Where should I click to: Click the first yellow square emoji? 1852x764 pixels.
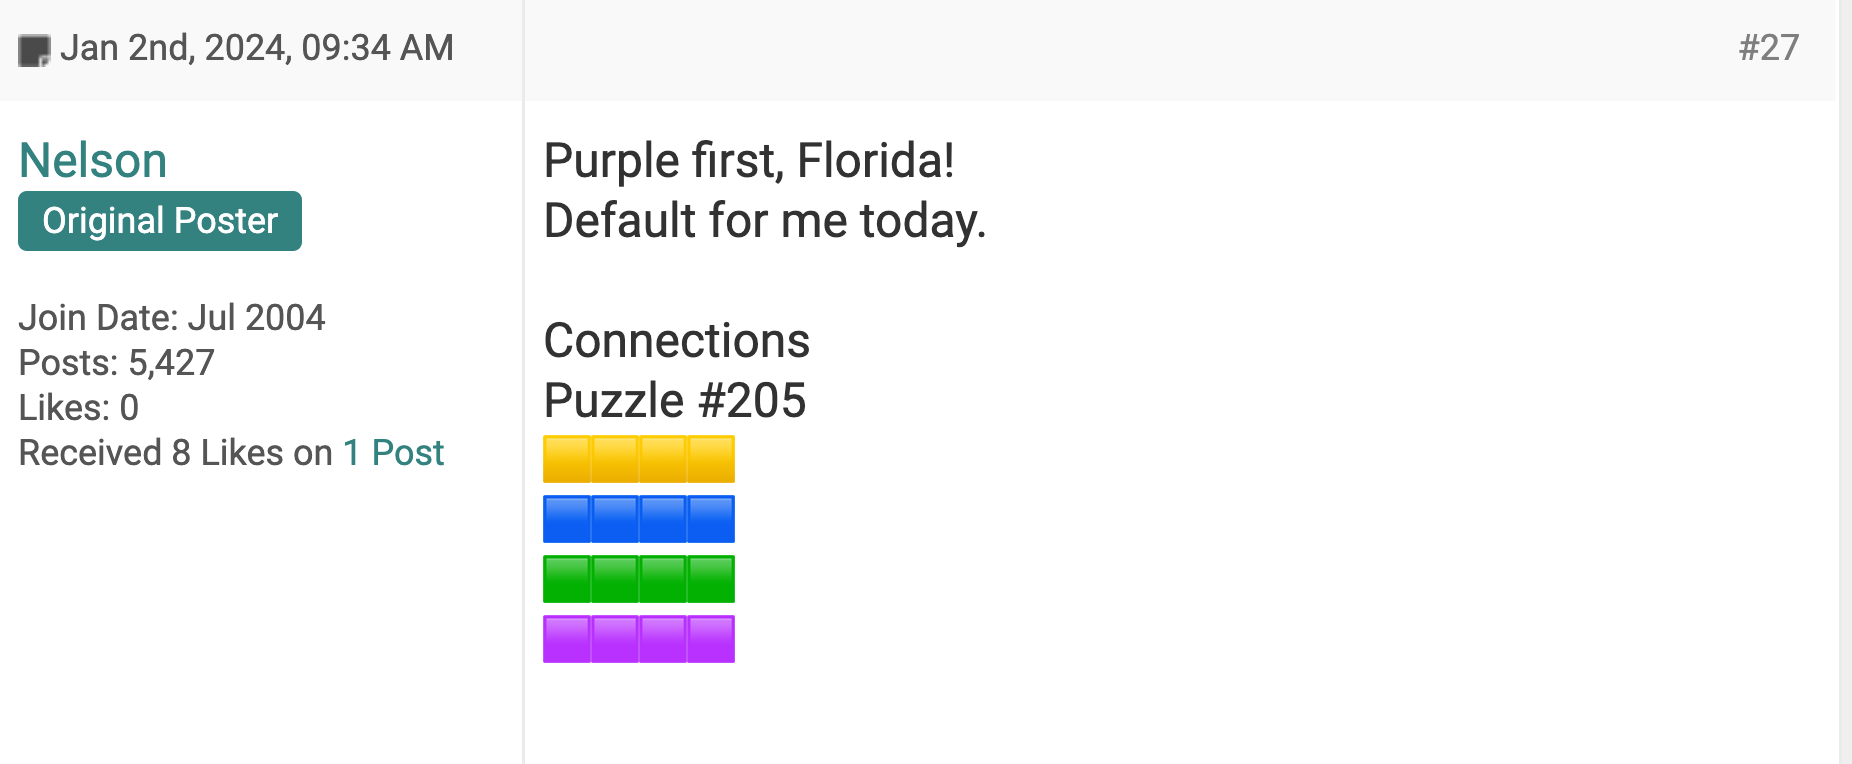(567, 459)
